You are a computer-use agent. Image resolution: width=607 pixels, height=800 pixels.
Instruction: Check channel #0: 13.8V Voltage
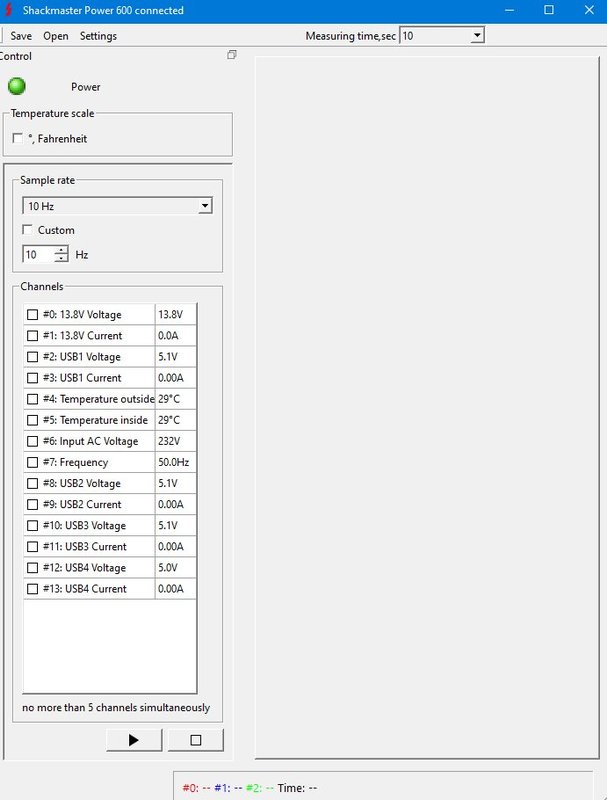coord(32,314)
